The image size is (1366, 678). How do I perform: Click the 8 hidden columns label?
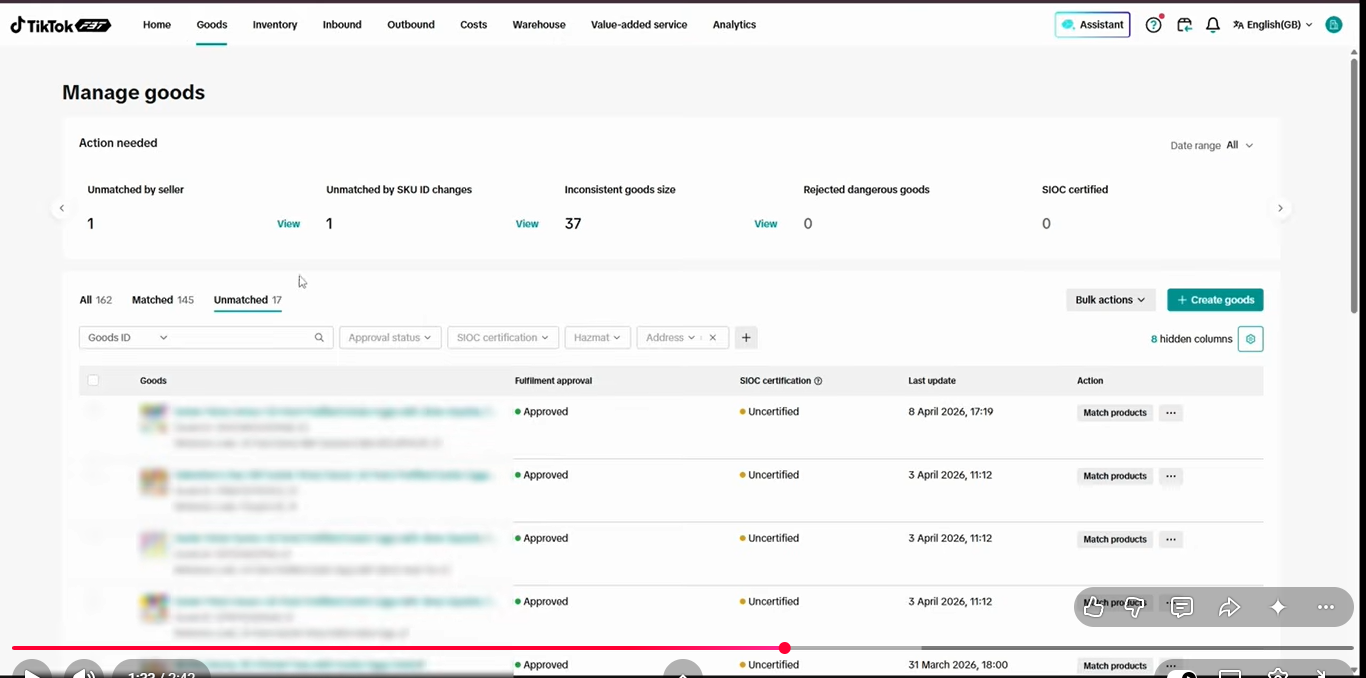pyautogui.click(x=1192, y=339)
